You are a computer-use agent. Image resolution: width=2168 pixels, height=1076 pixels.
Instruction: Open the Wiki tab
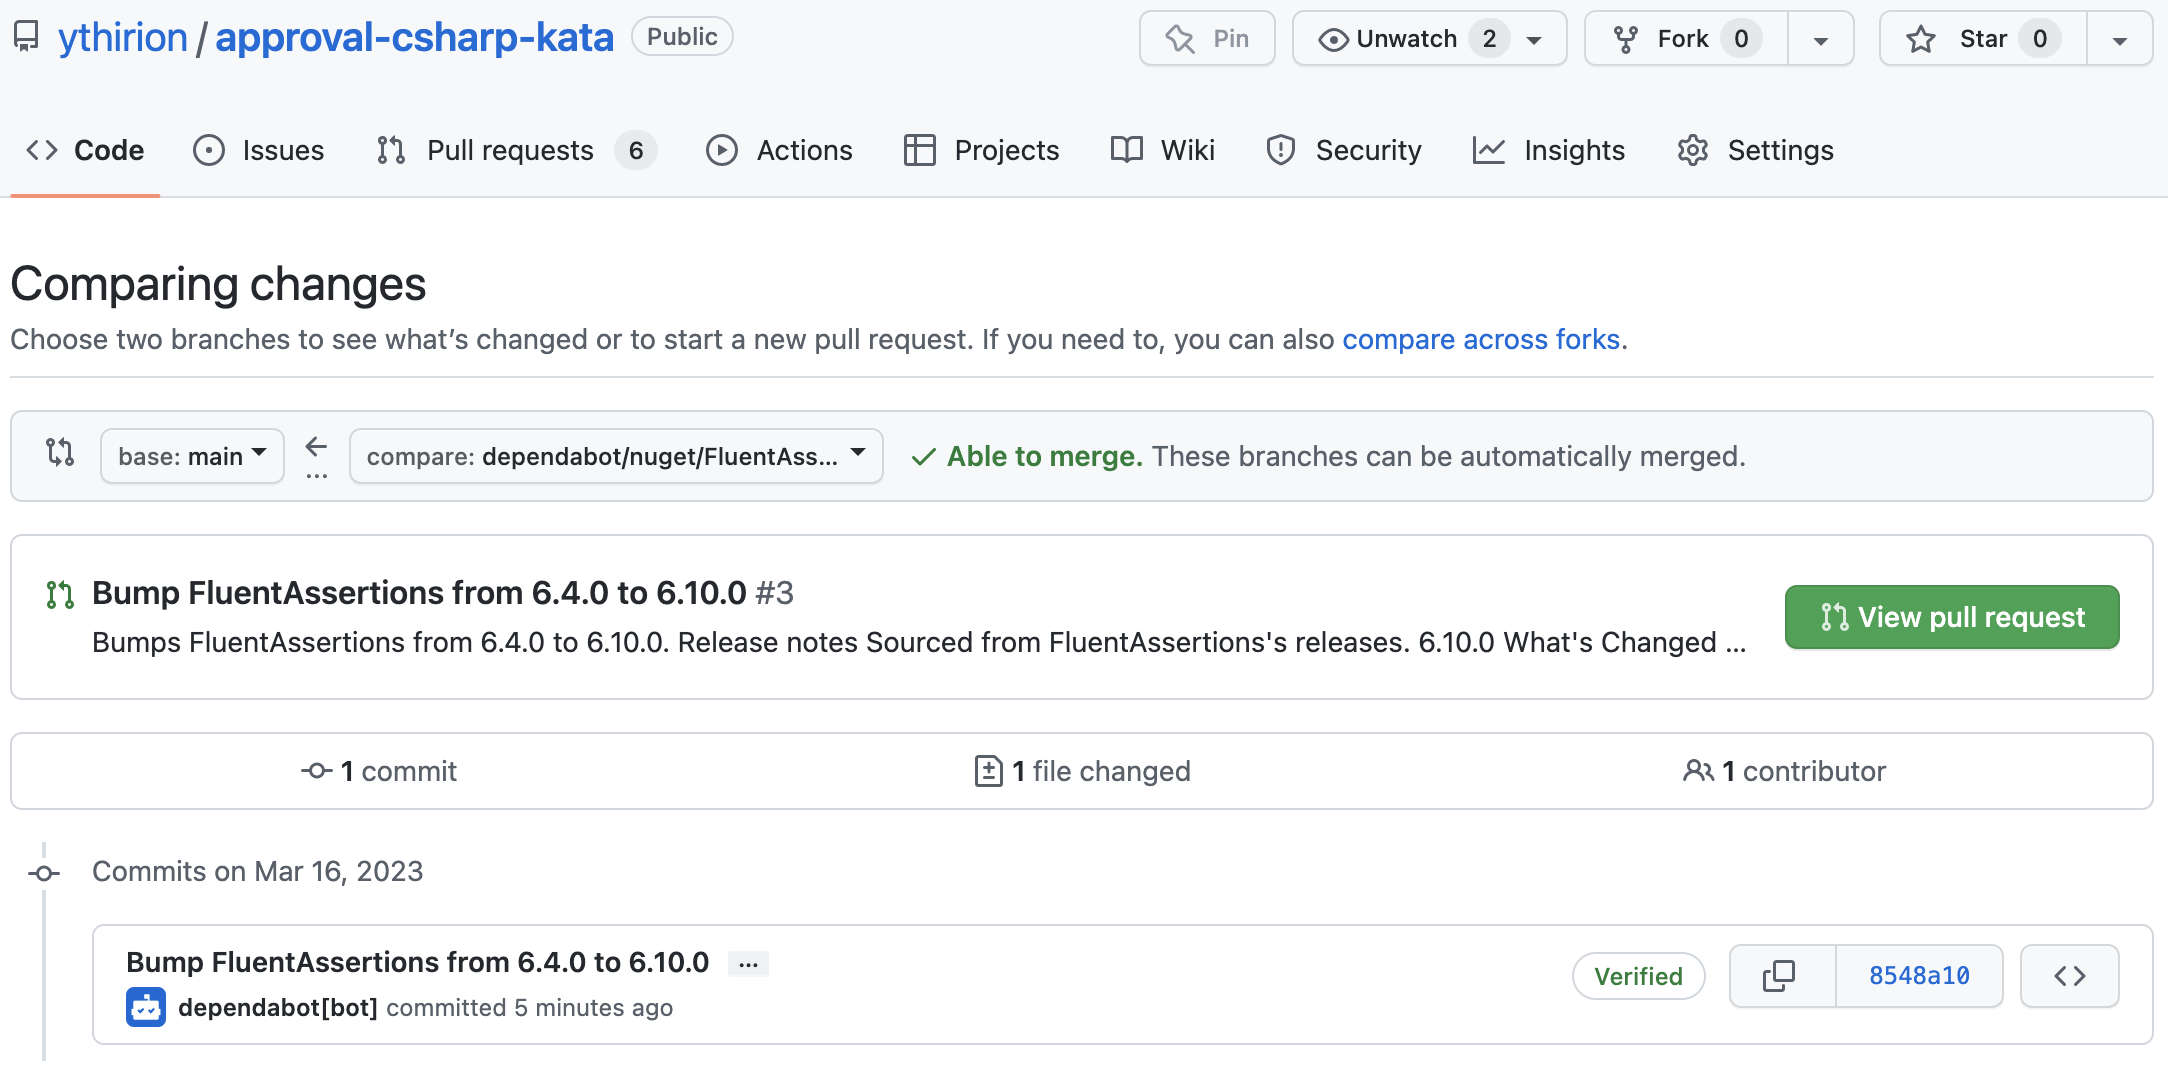coord(1162,150)
